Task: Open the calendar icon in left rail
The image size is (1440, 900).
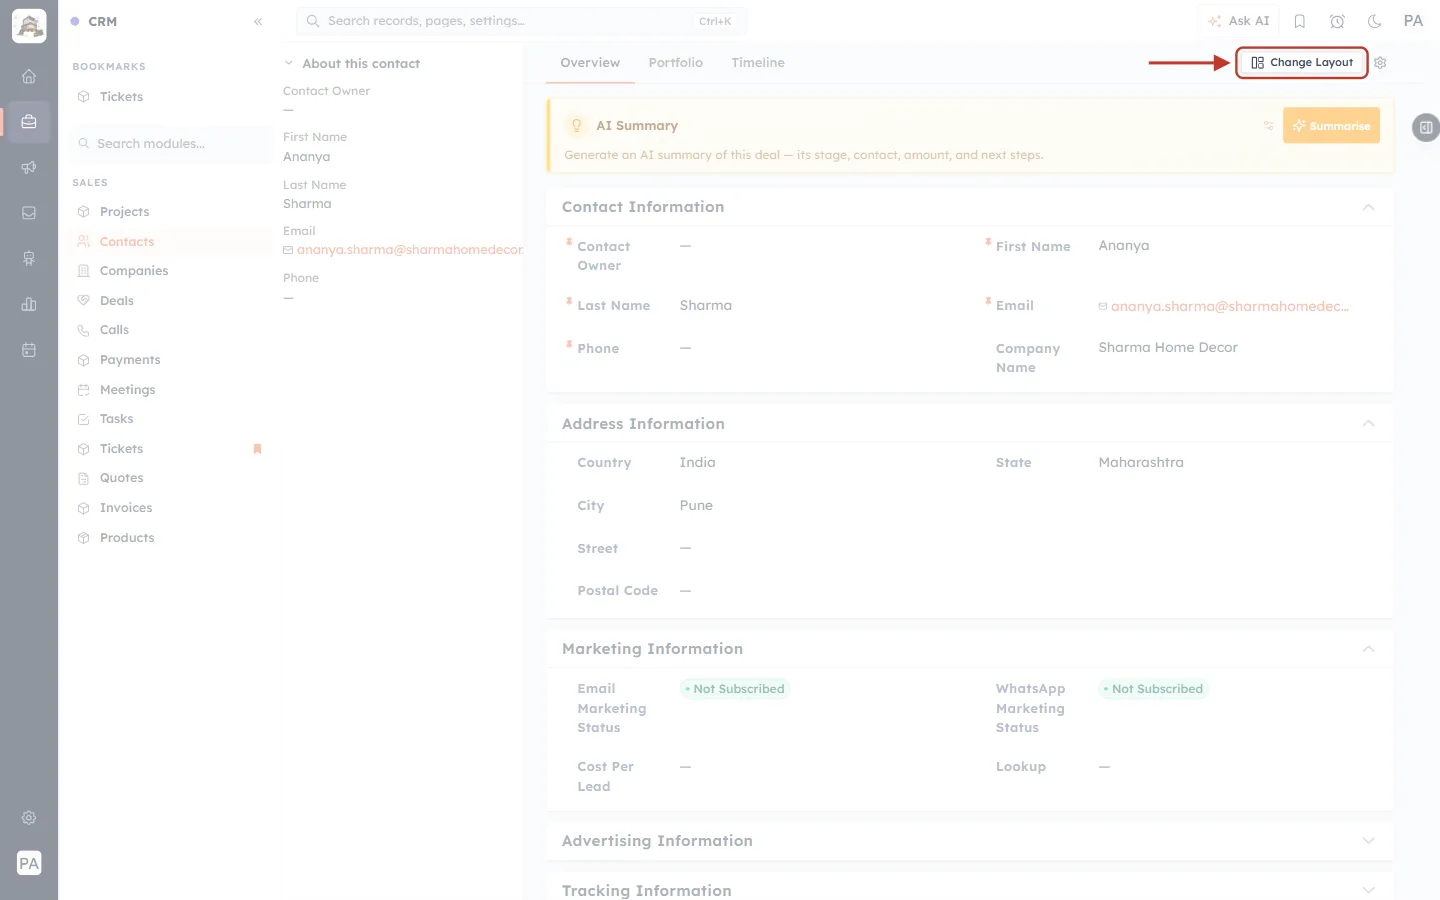Action: coord(29,350)
